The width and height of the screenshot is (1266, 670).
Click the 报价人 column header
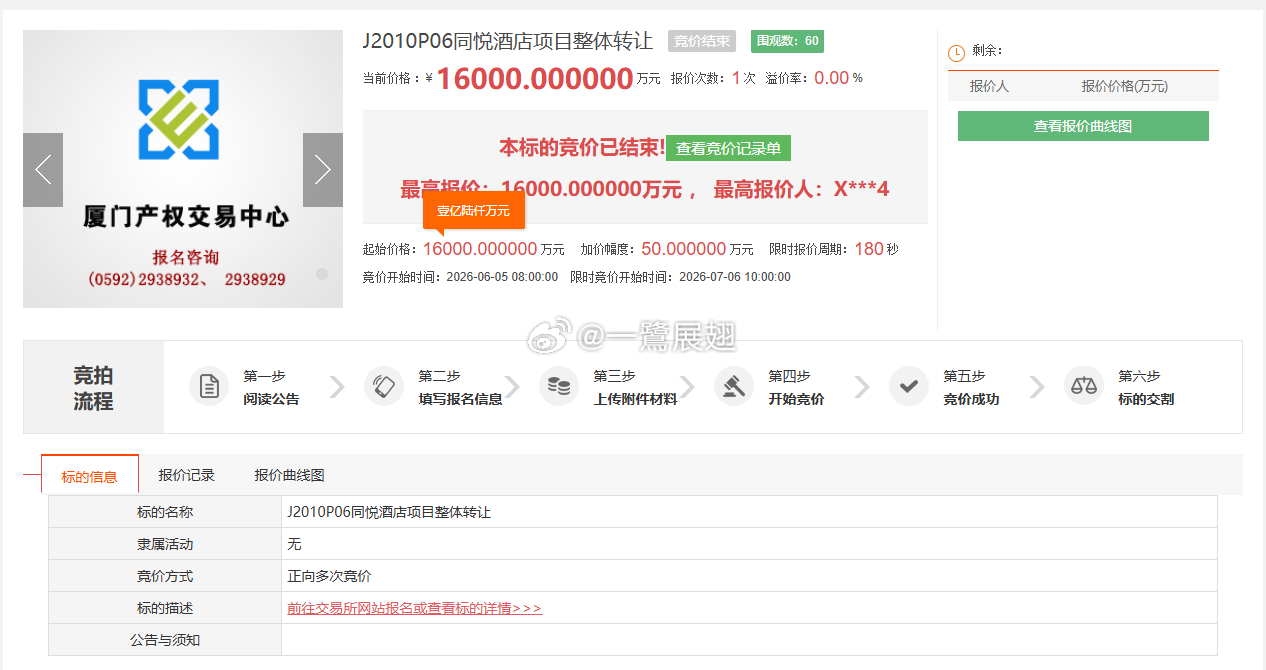coord(989,86)
